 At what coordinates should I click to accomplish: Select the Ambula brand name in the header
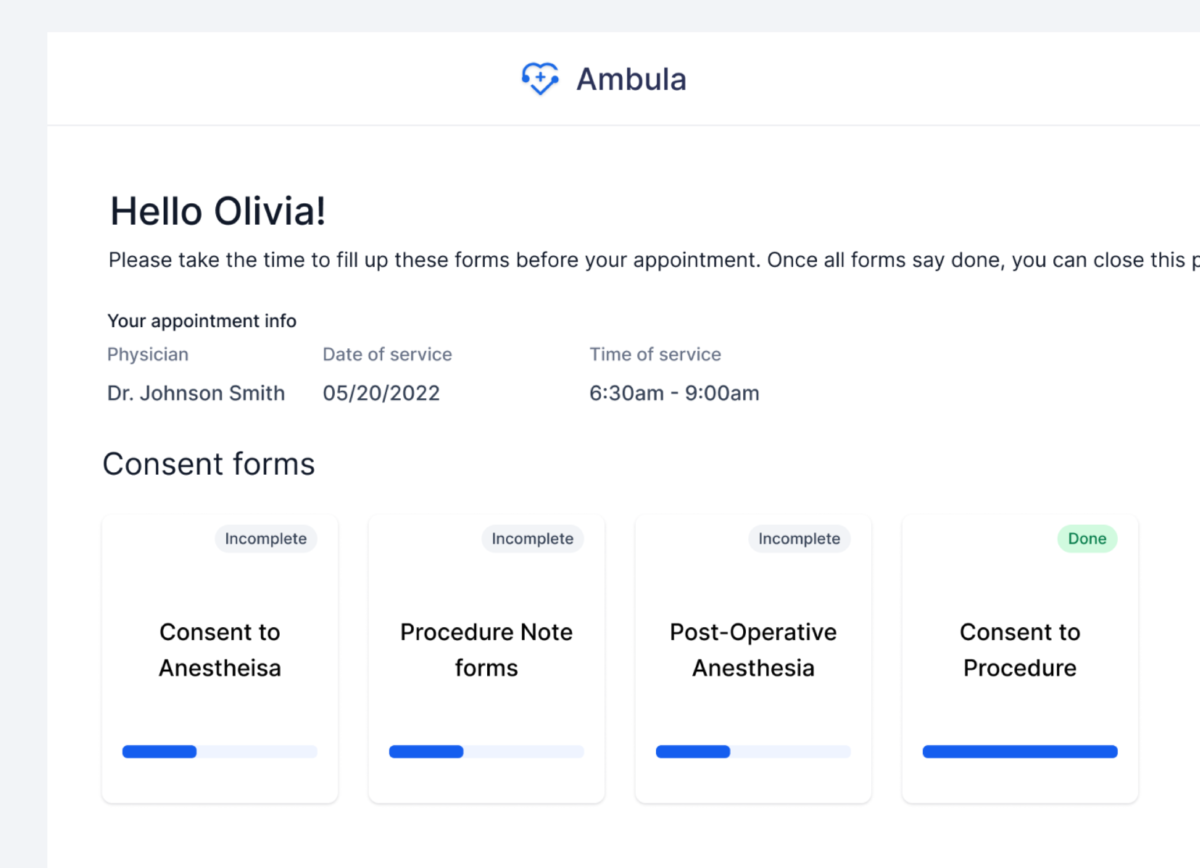[x=630, y=79]
